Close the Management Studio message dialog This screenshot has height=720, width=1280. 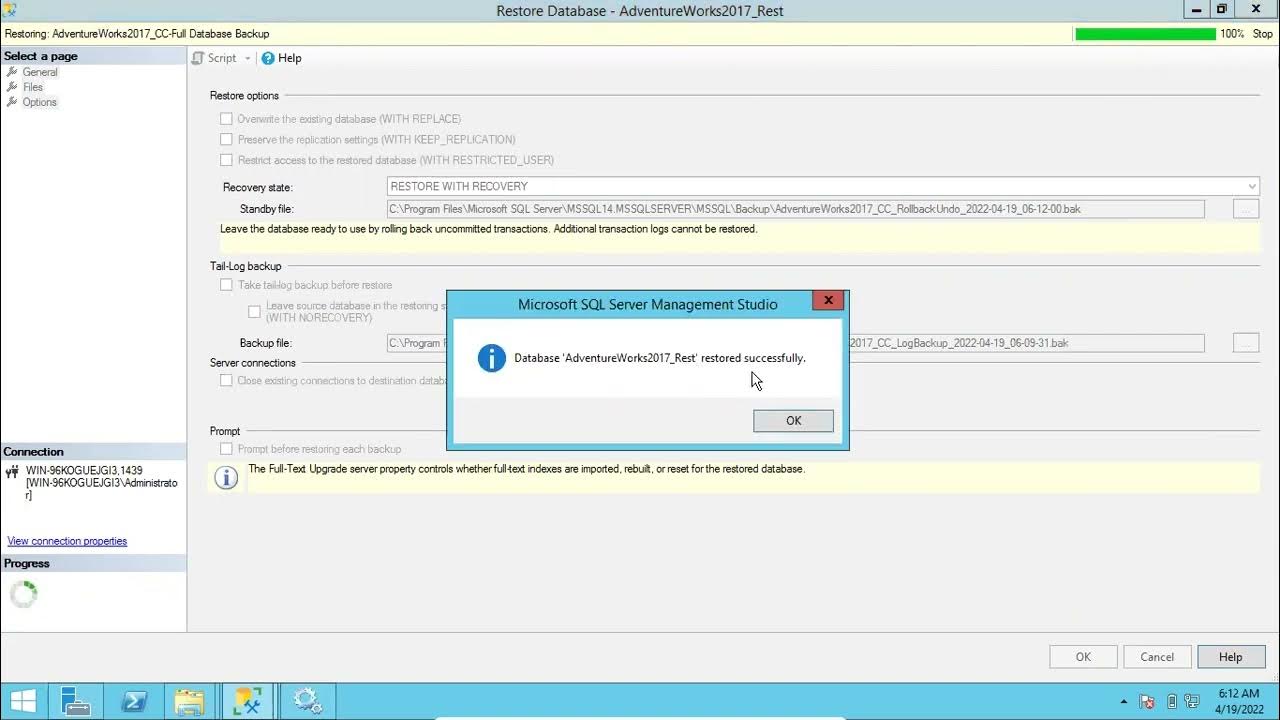pyautogui.click(x=828, y=300)
